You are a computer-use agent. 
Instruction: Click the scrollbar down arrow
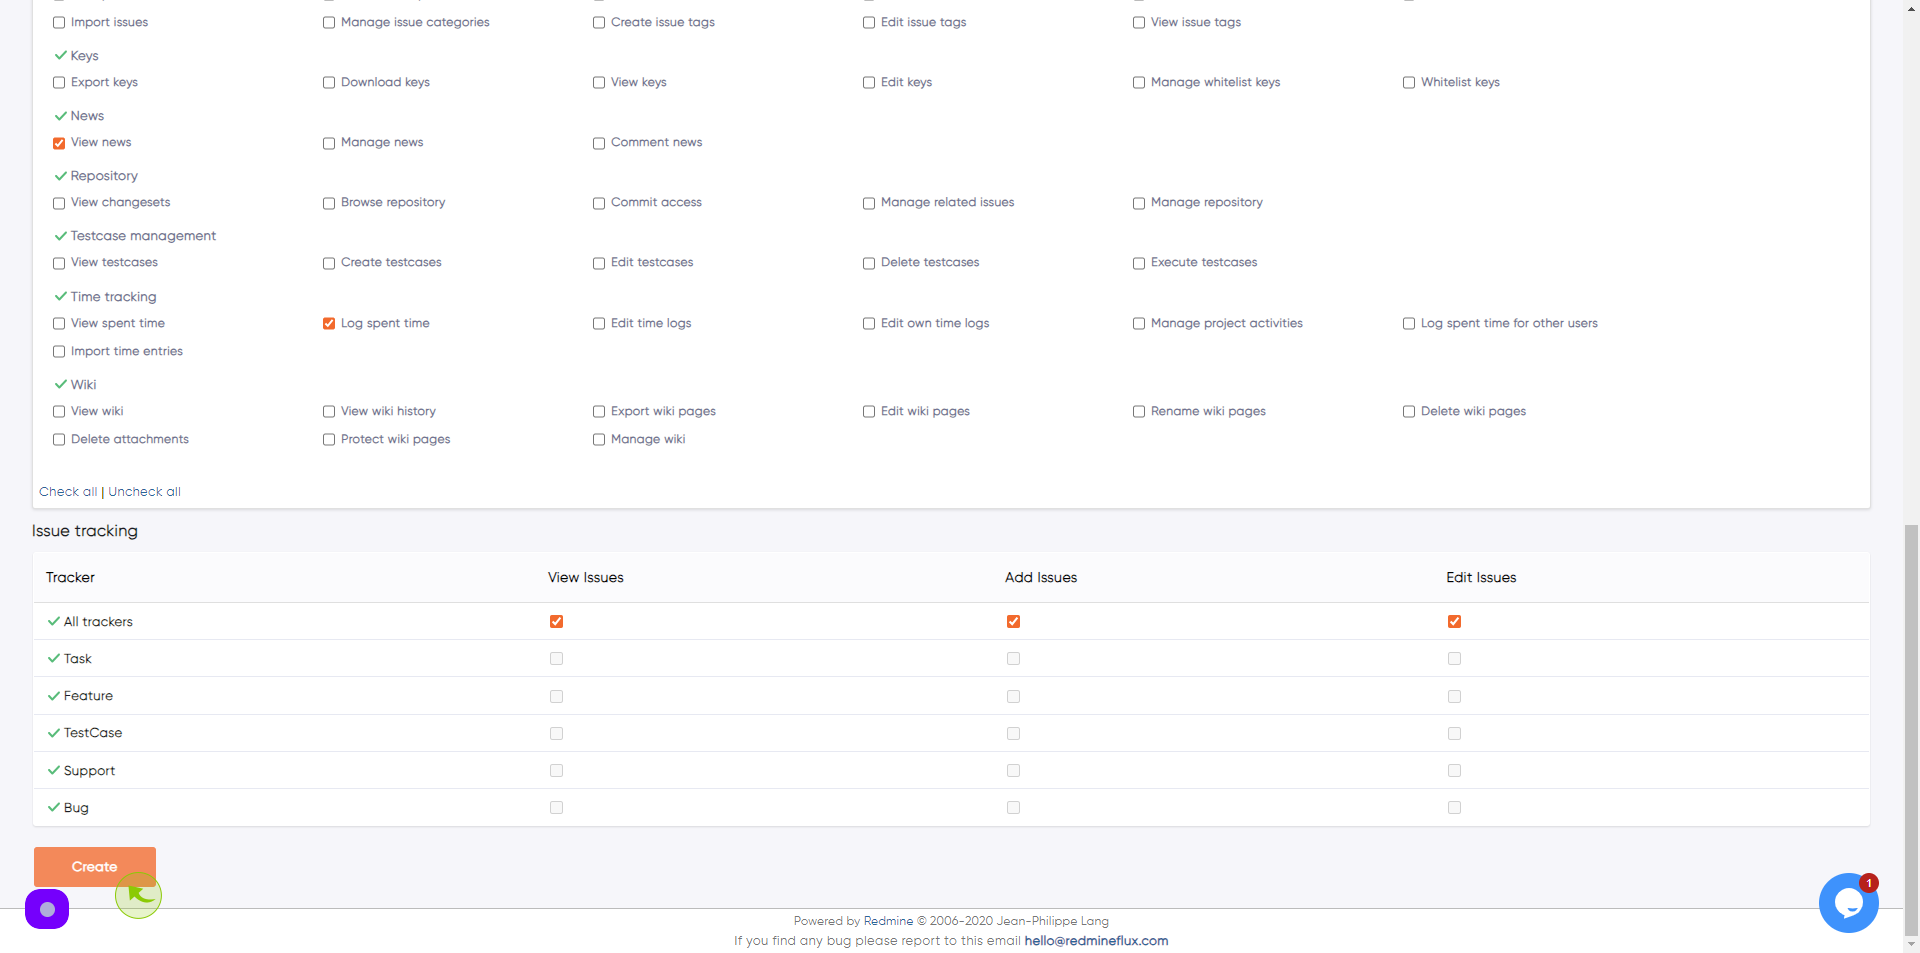[1911, 944]
